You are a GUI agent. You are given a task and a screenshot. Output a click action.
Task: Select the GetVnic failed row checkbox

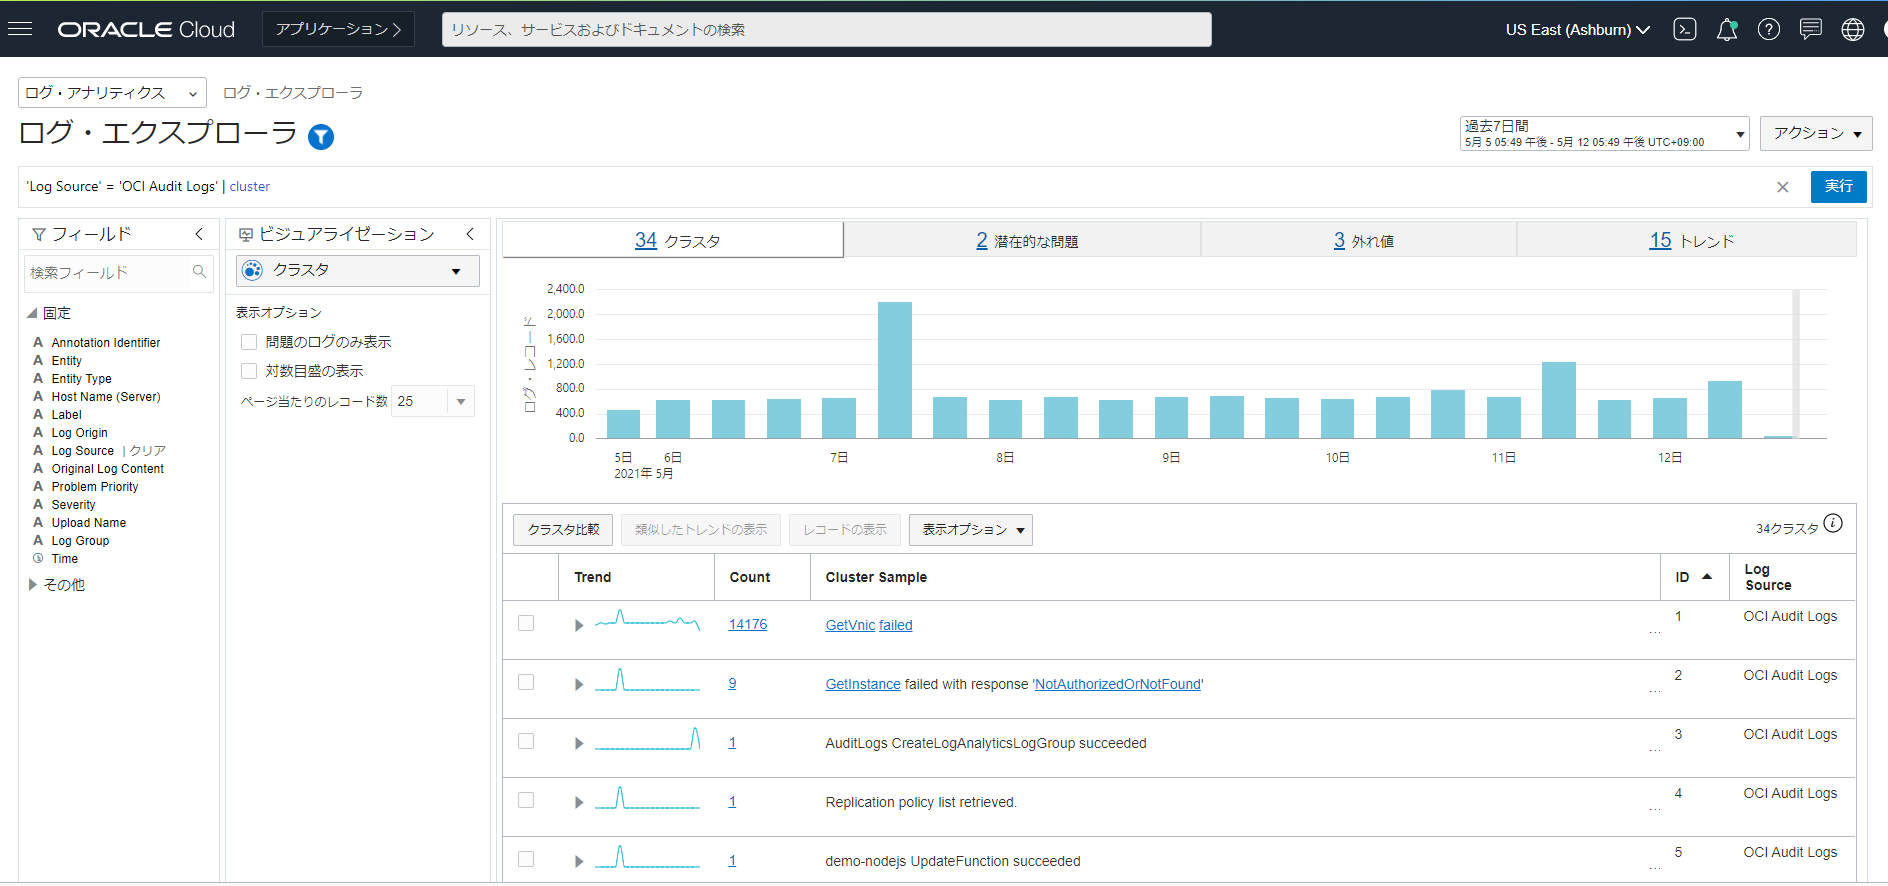[526, 624]
